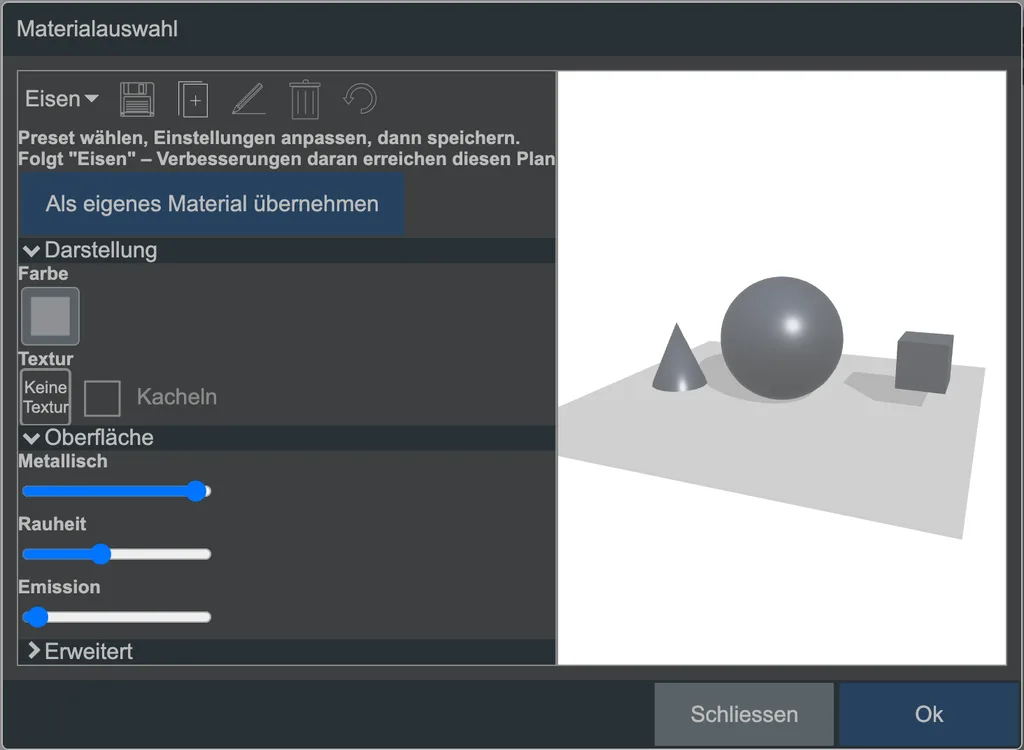Confirm with the Ok button
1024x750 pixels.
tap(929, 714)
